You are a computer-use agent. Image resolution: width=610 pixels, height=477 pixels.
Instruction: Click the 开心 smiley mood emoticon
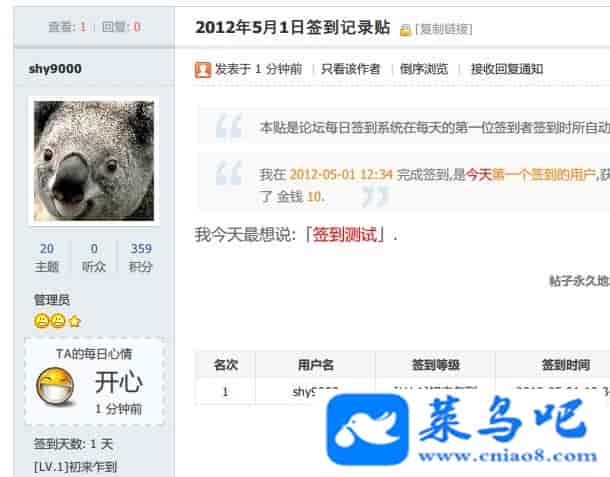point(55,385)
